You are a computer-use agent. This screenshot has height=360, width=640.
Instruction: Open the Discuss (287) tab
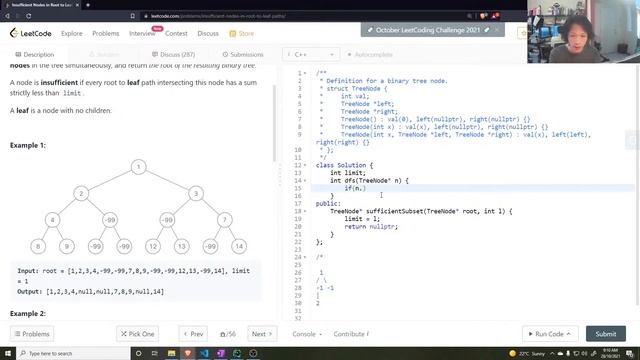point(173,54)
